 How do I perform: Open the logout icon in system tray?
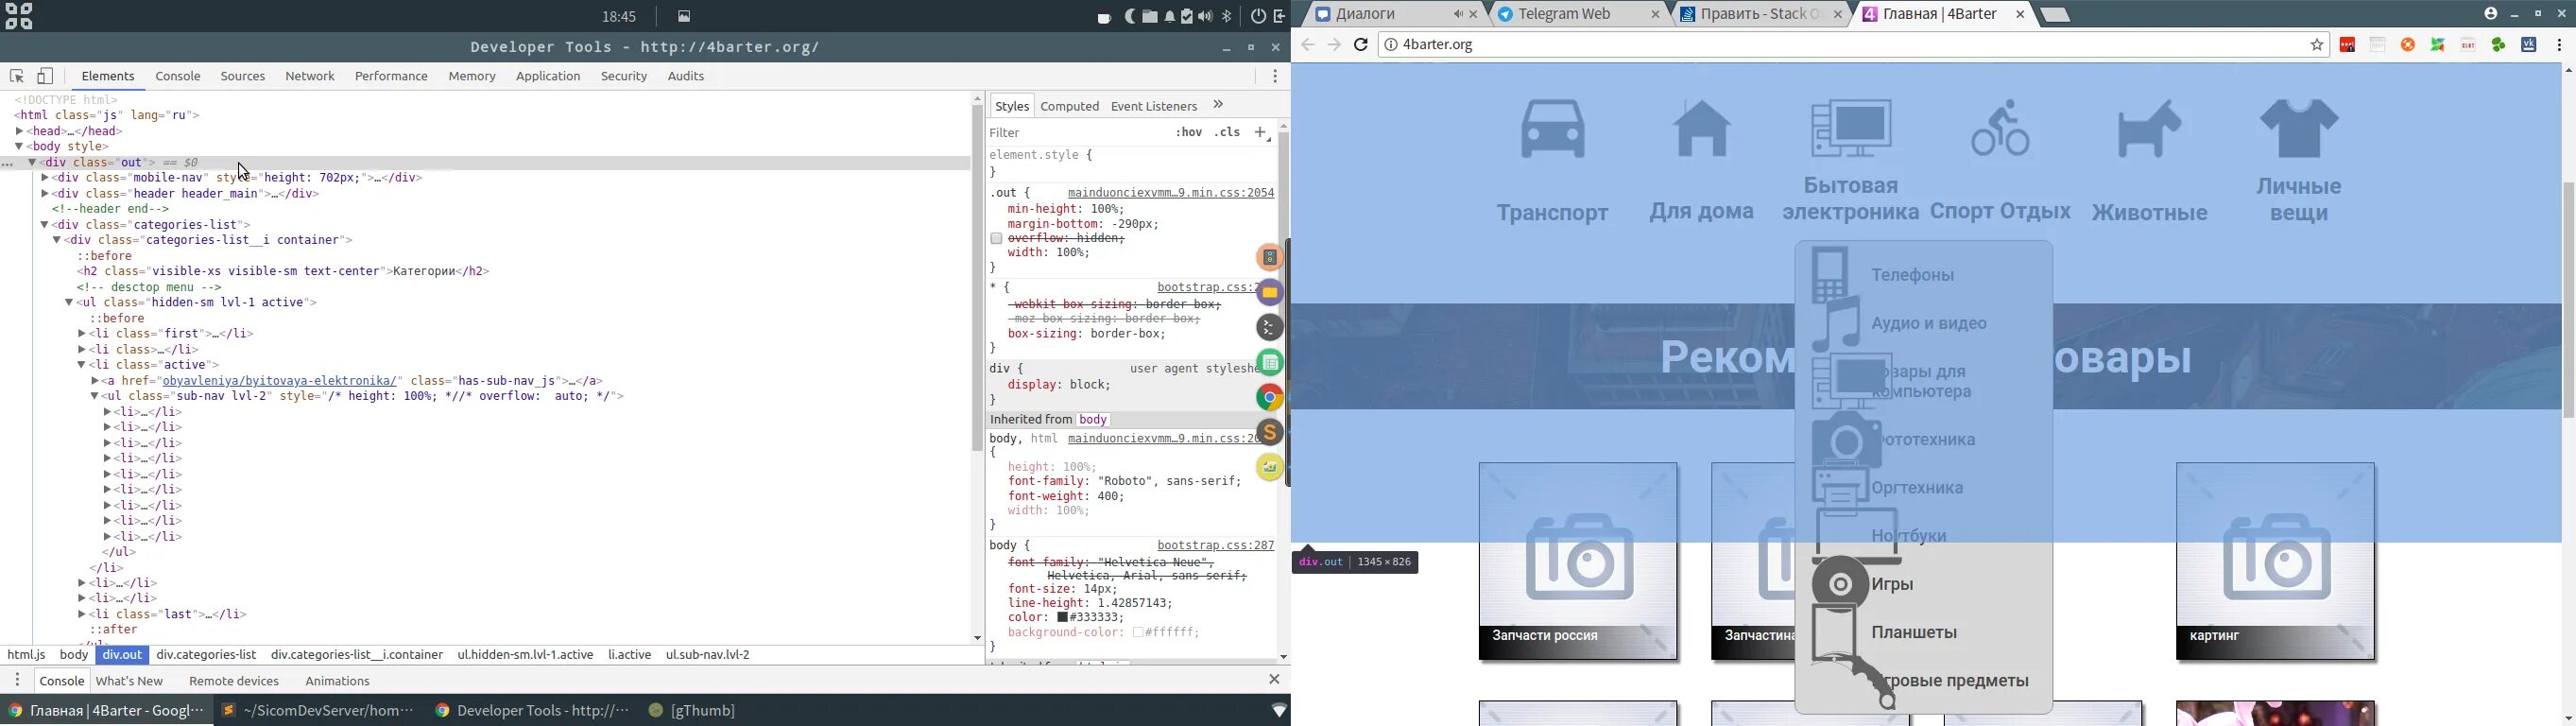click(x=1280, y=16)
